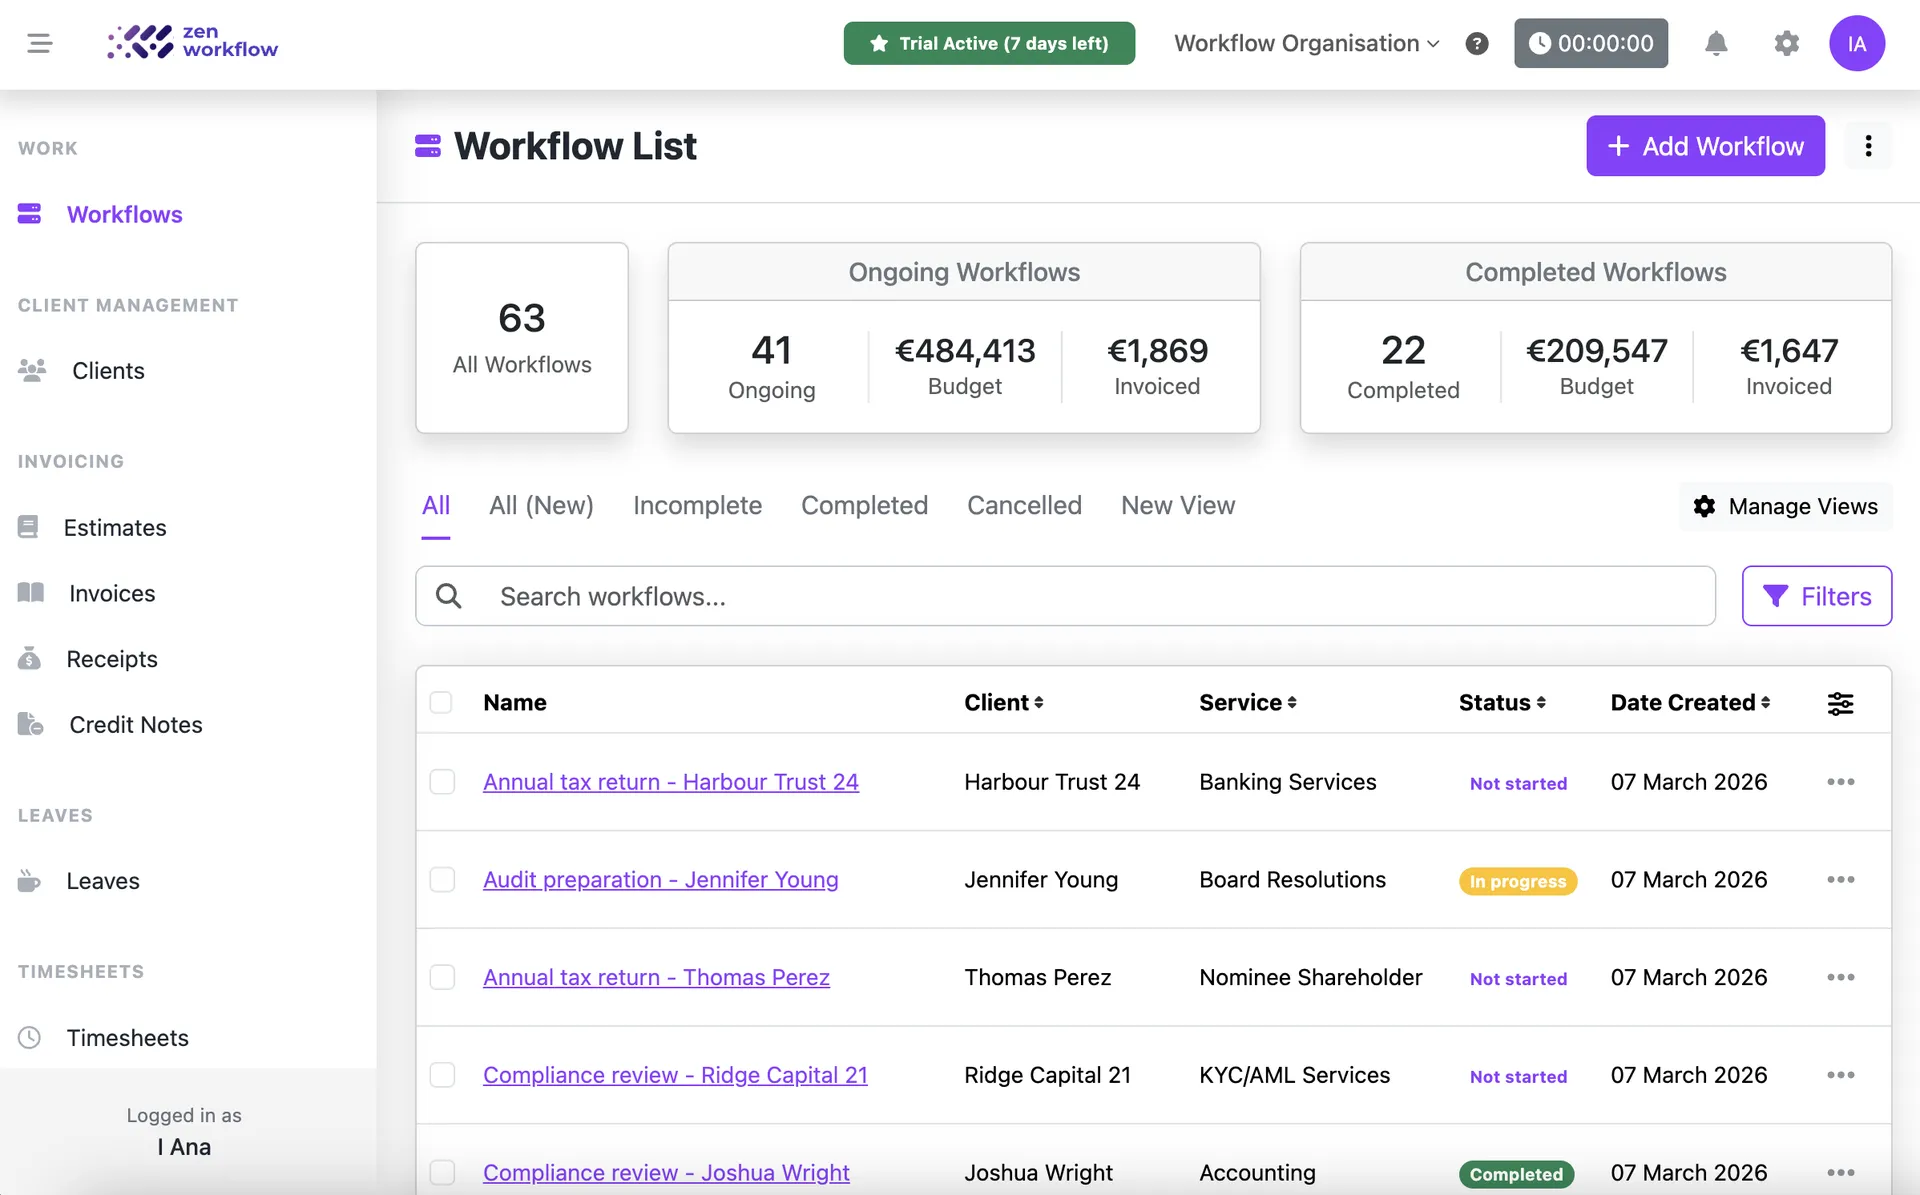Screen dimensions: 1920x1195
Task: Switch to the All tab
Action: point(436,506)
